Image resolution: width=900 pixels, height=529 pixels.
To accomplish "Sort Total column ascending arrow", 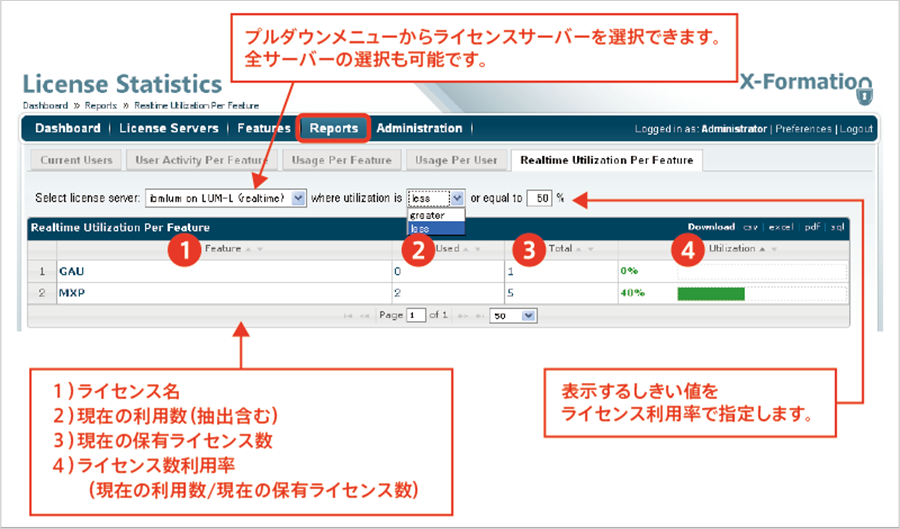I will coord(579,250).
